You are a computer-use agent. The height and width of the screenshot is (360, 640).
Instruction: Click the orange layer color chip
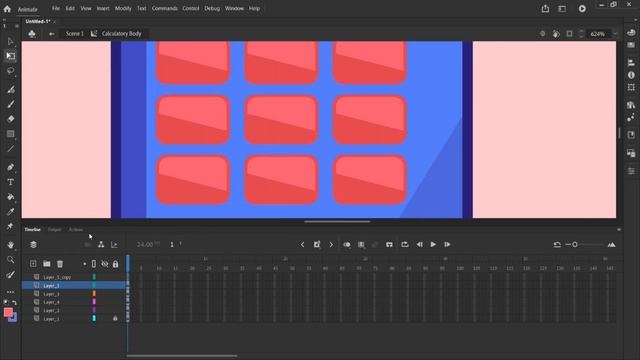[94, 293]
